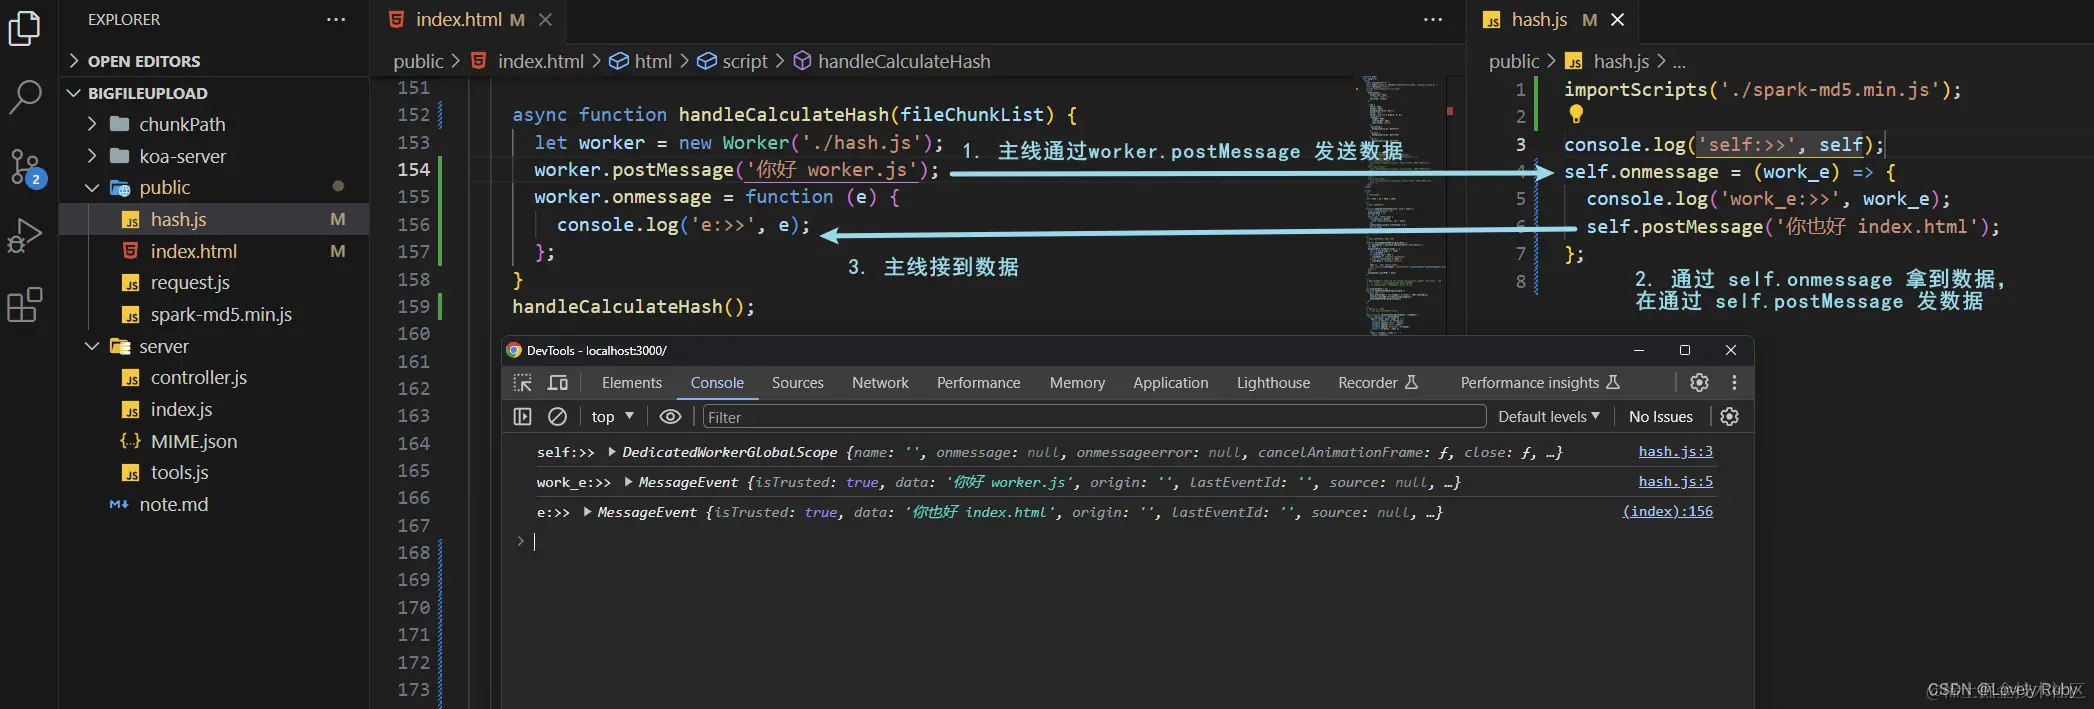Click the Performance insights flask icon
The height and width of the screenshot is (709, 2094).
pos(1612,383)
